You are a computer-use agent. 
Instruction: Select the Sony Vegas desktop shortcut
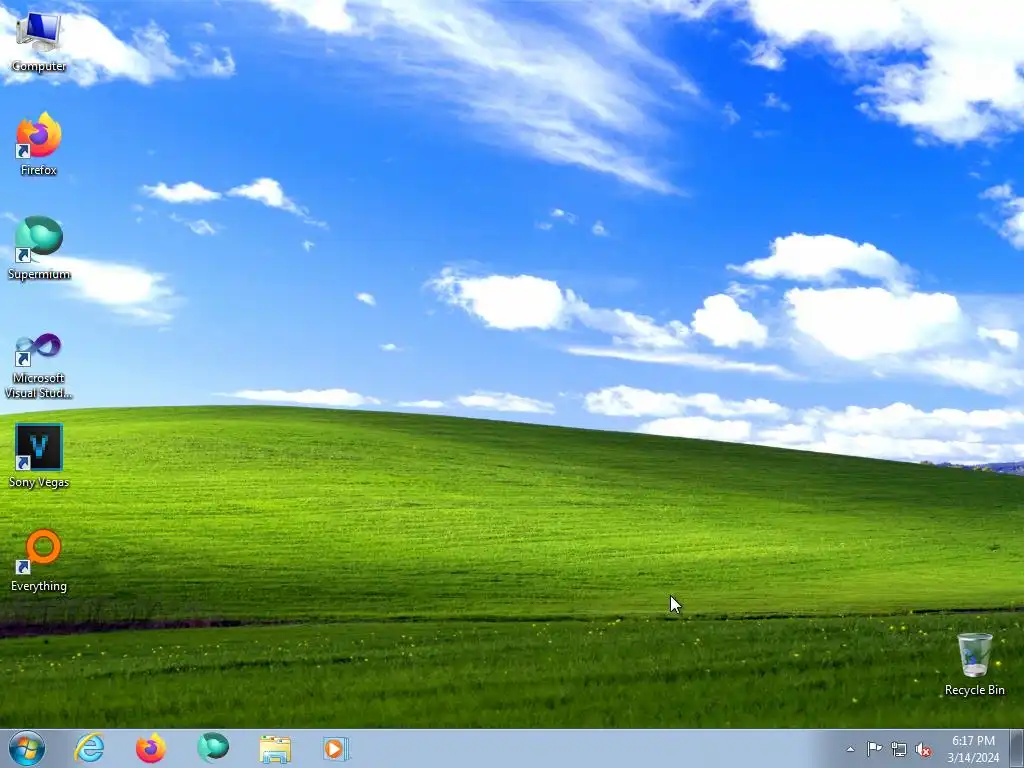point(39,456)
